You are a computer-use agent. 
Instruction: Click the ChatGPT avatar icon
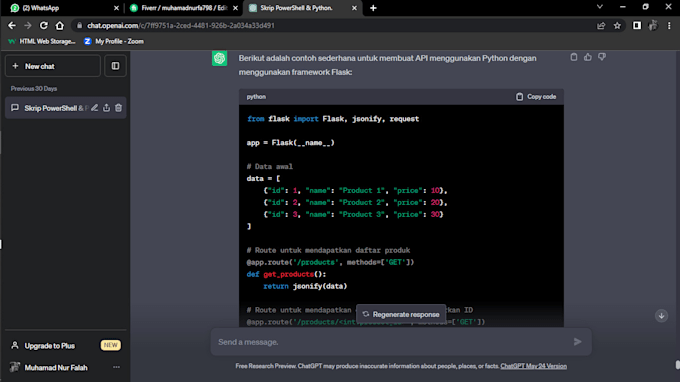pos(219,59)
